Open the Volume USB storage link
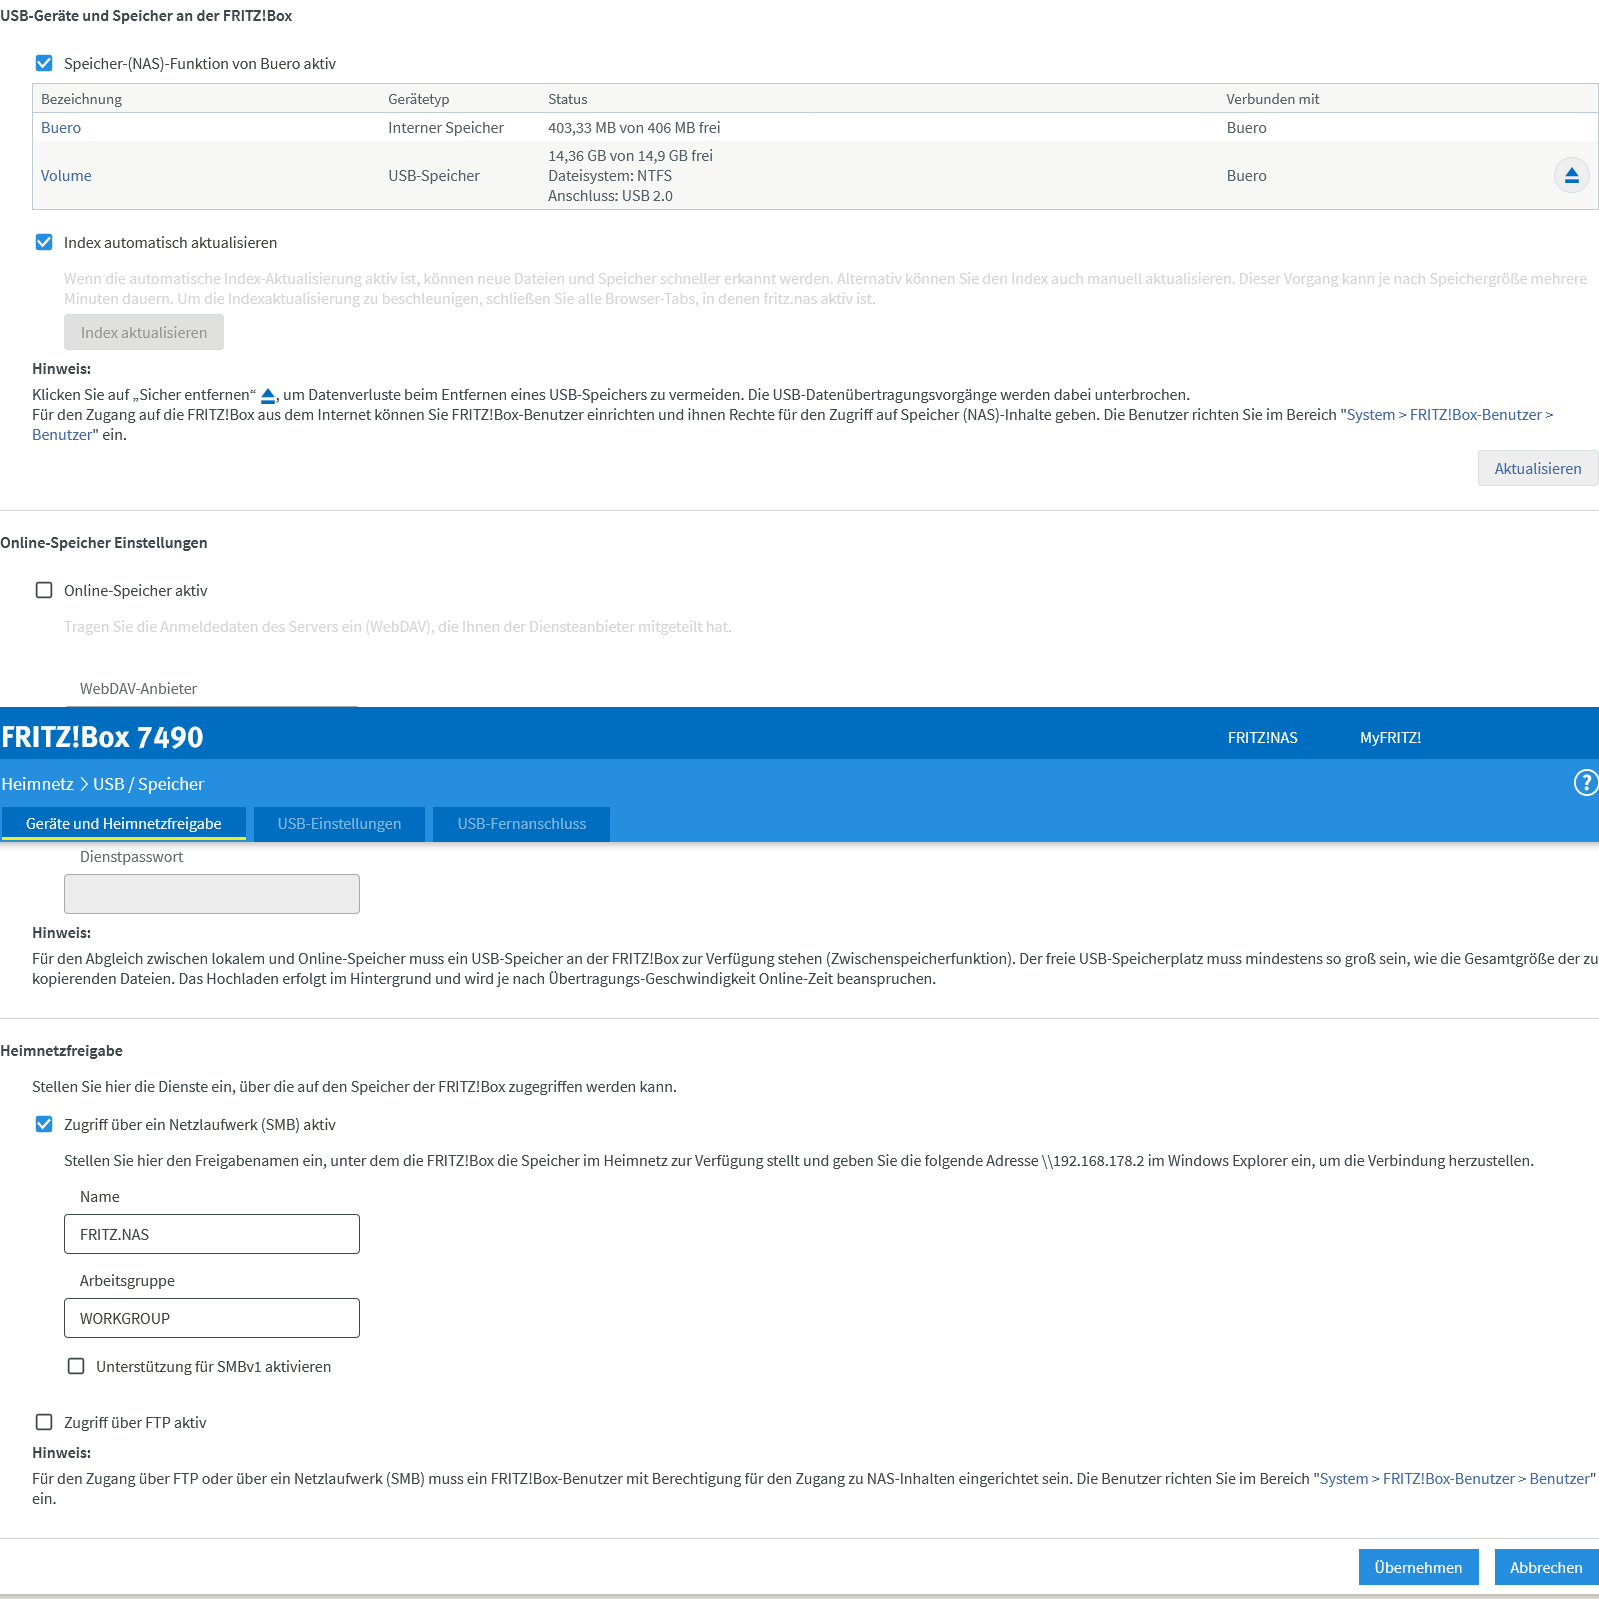Viewport: 1599px width, 1599px height. [66, 175]
